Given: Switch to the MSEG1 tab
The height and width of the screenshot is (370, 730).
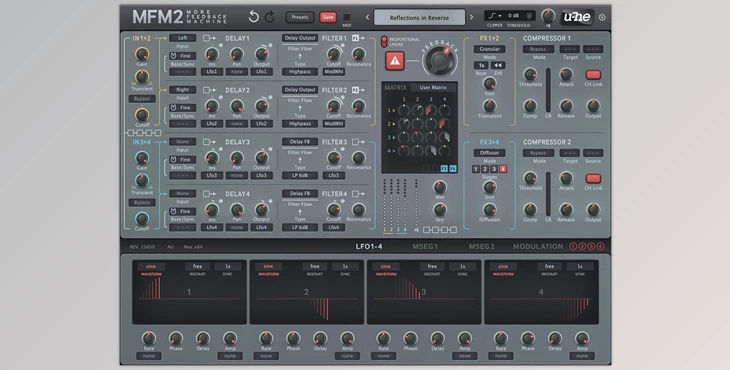Looking at the screenshot, I should (x=425, y=246).
